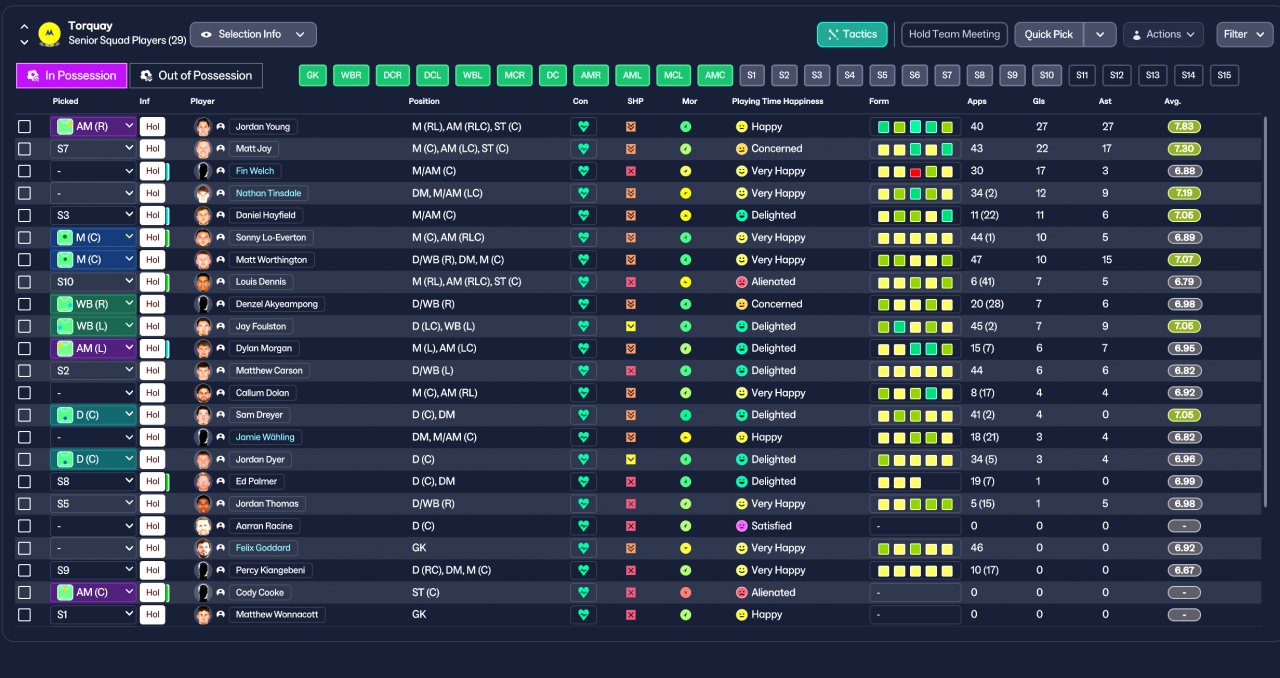Click Cody Cooke's red morale icon
Screen dimensions: 1280x678
tap(685, 592)
